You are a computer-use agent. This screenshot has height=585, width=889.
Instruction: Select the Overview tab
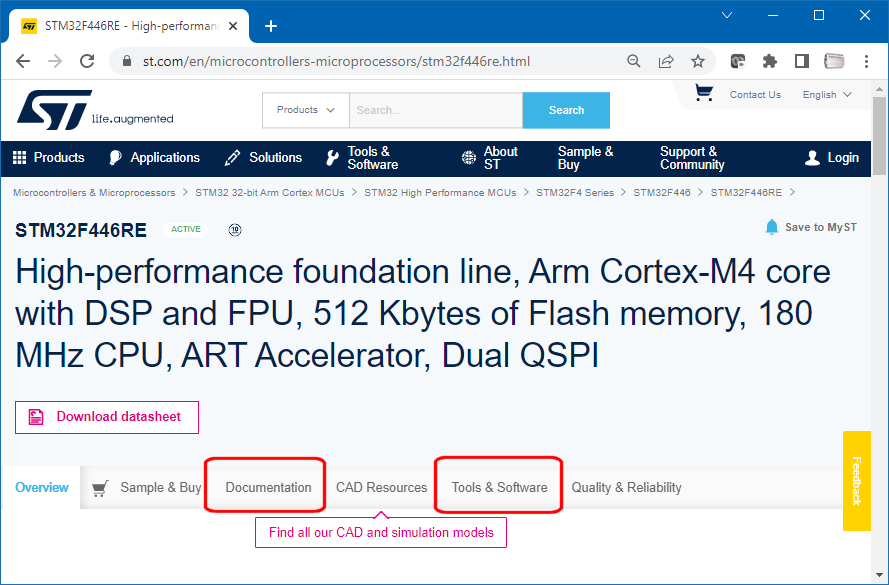click(41, 488)
